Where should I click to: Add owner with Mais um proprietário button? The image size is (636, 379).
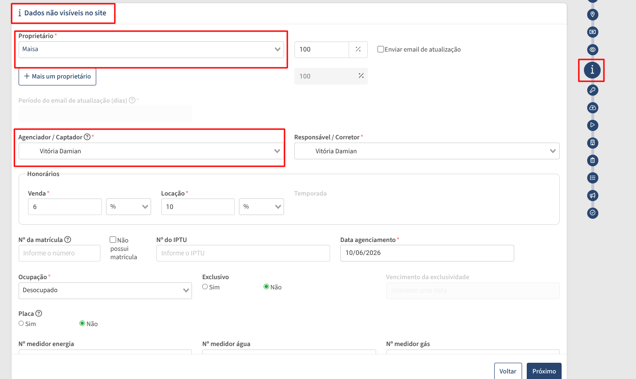pos(57,77)
